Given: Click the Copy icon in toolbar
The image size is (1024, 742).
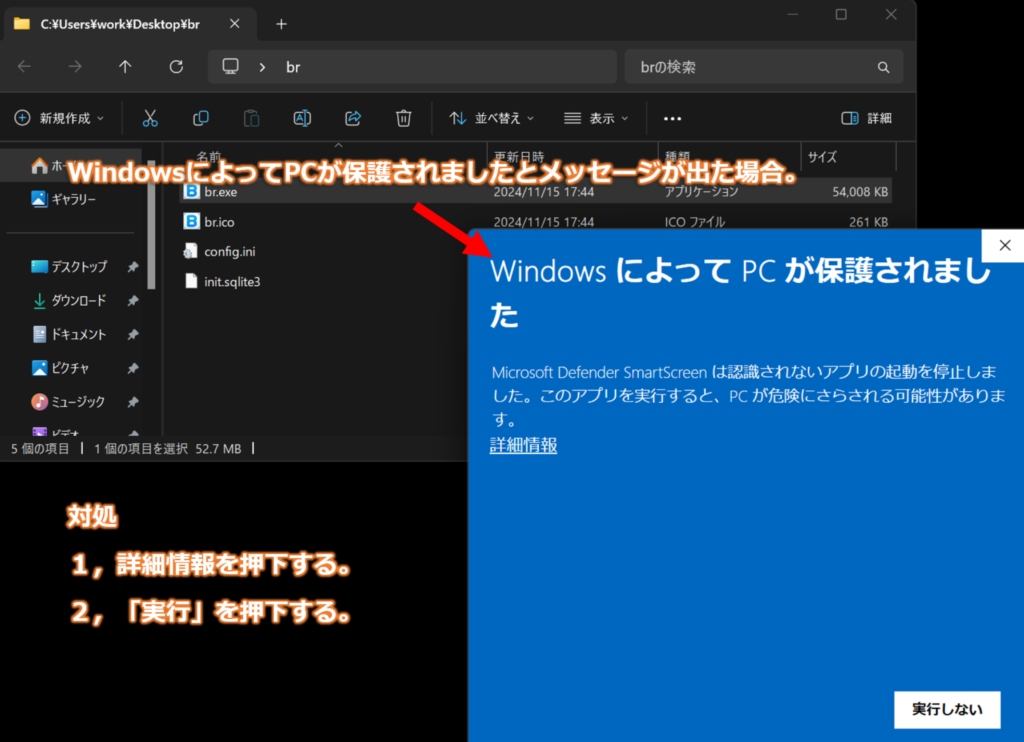Looking at the screenshot, I should [x=201, y=118].
